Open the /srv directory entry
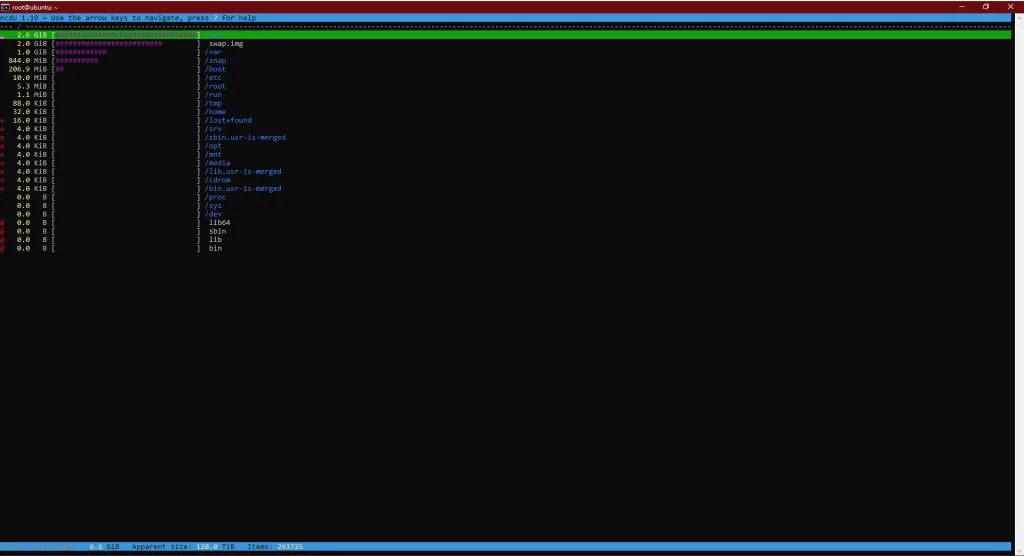Image resolution: width=1024 pixels, height=556 pixels. 214,128
